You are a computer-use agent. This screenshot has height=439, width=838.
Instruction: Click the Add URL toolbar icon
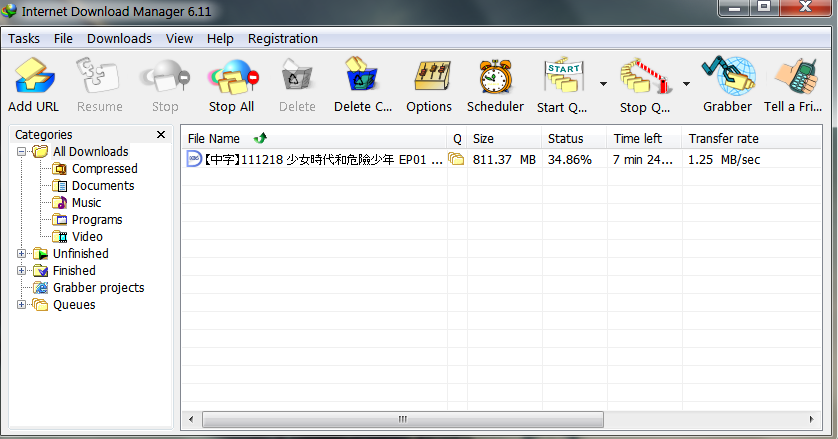coord(34,76)
